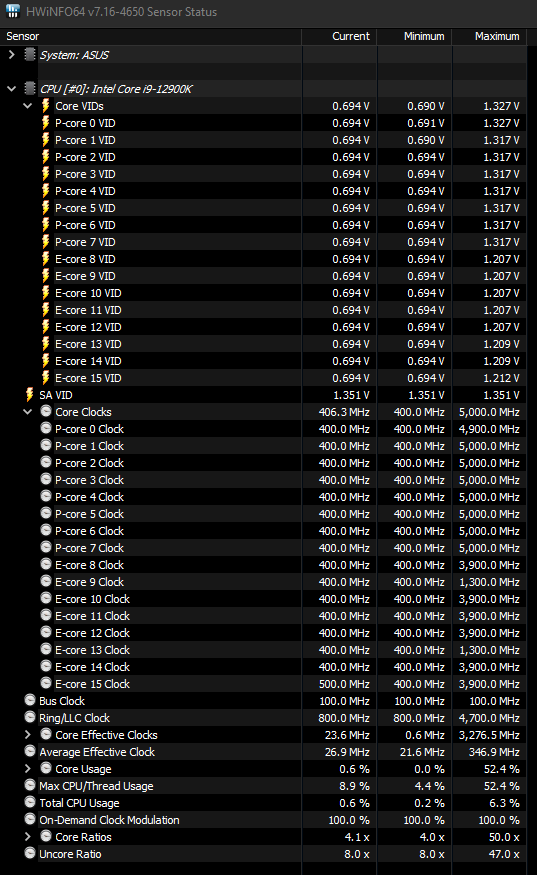Click the Minimum column header
Viewport: 537px width, 875px height.
pyautogui.click(x=424, y=36)
